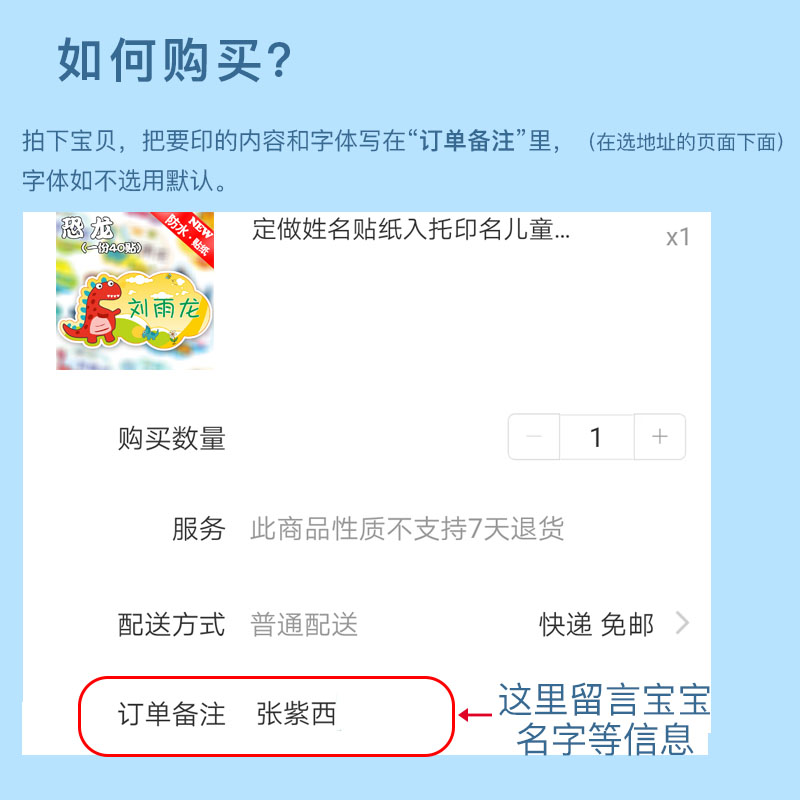Decrease purchase quantity with minus button

coord(534,437)
